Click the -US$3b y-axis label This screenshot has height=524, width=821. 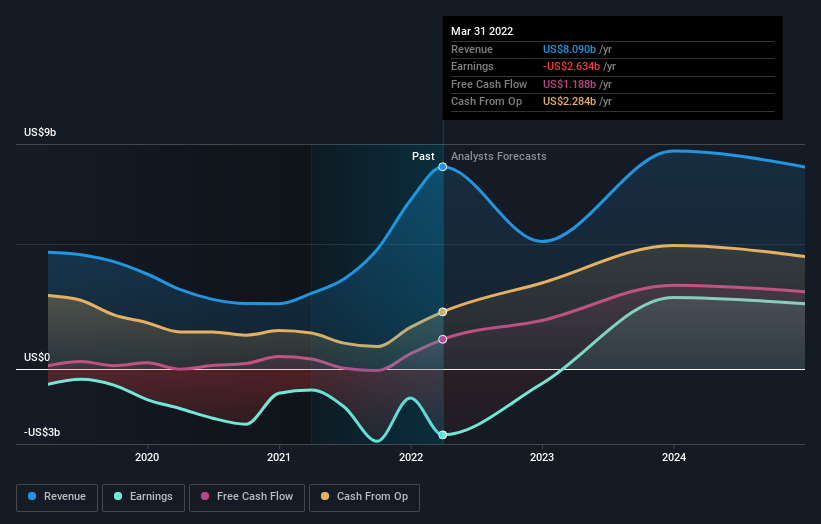pos(42,432)
